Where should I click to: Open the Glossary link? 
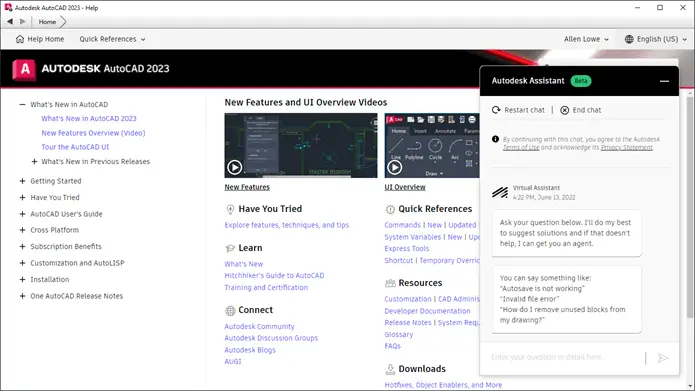click(398, 334)
